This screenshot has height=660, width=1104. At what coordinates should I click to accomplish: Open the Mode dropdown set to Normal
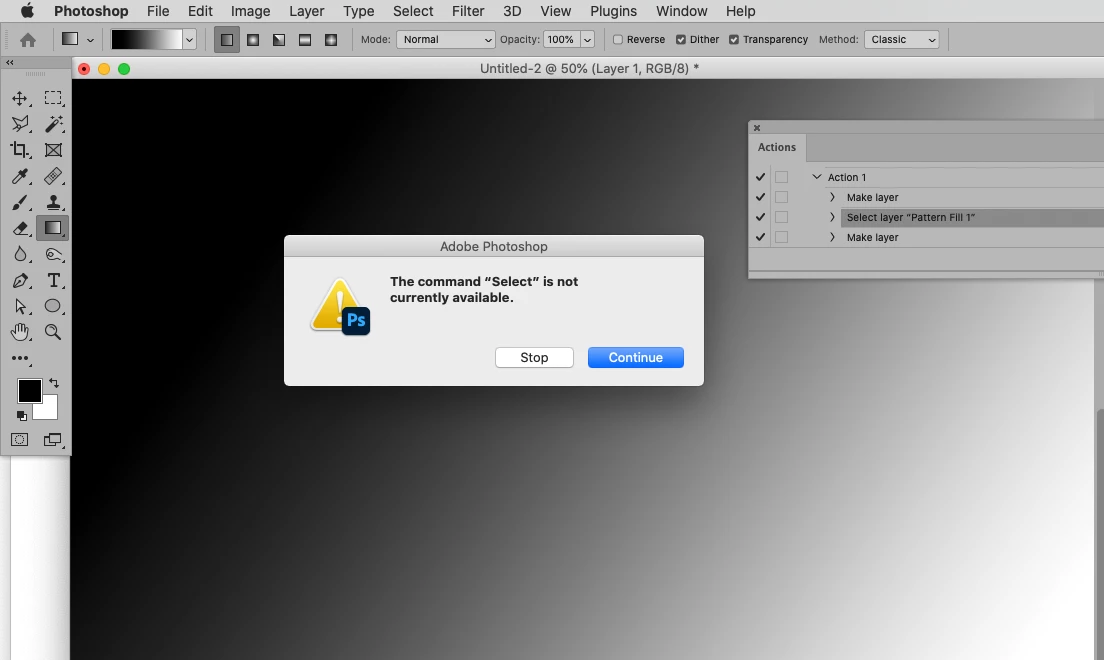[x=446, y=39]
